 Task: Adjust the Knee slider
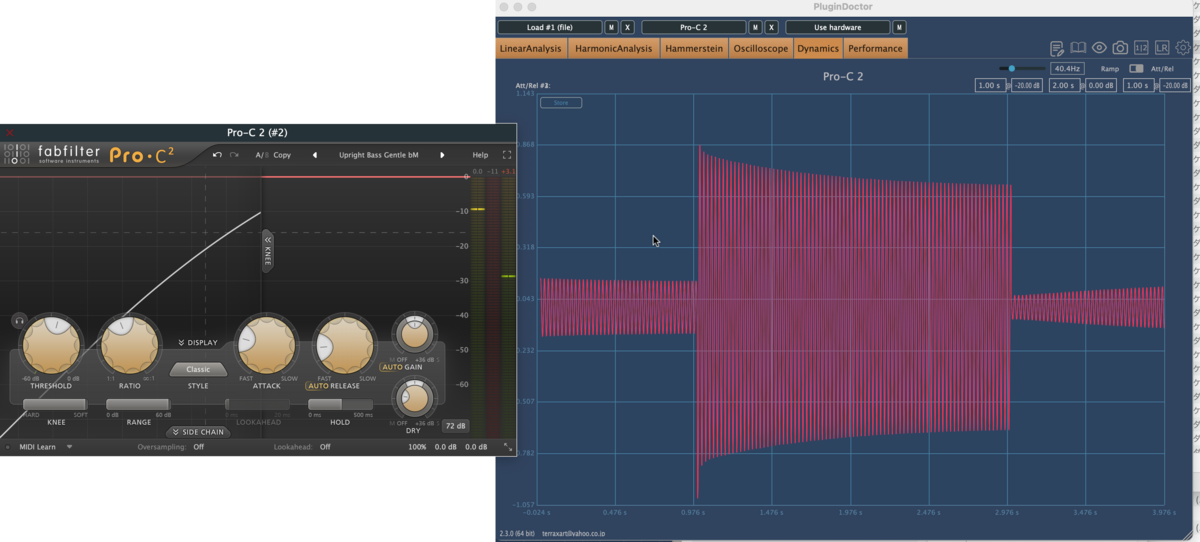point(55,404)
